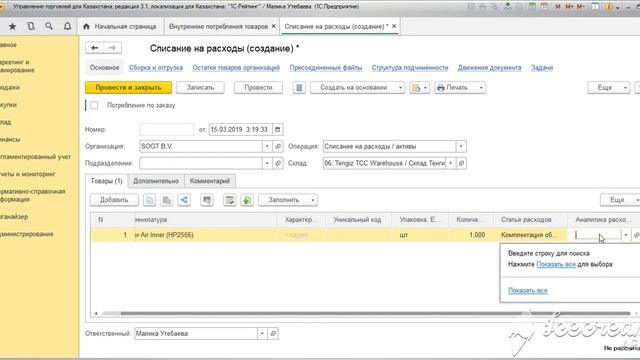Open Регламентированный учет in the sidebar
640x360 pixels.
36,157
